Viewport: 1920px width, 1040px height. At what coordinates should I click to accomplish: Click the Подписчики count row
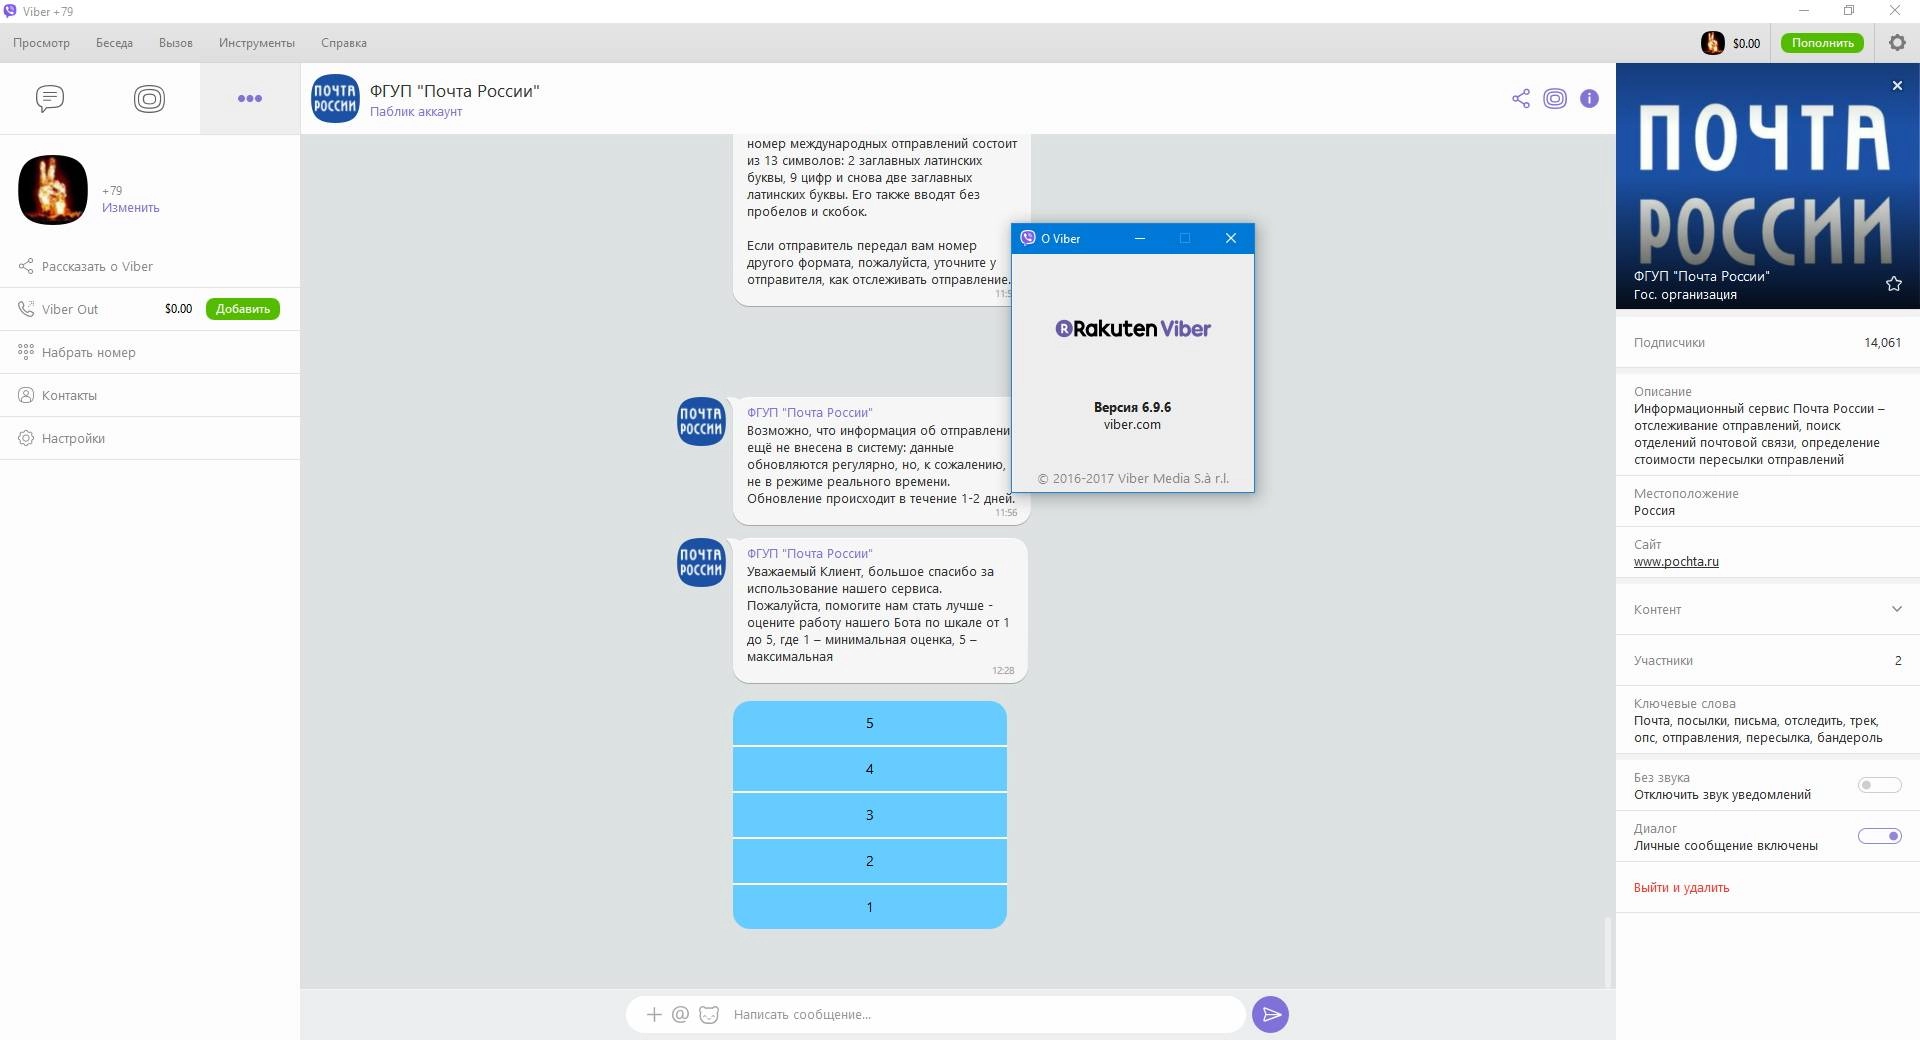[x=1768, y=342]
